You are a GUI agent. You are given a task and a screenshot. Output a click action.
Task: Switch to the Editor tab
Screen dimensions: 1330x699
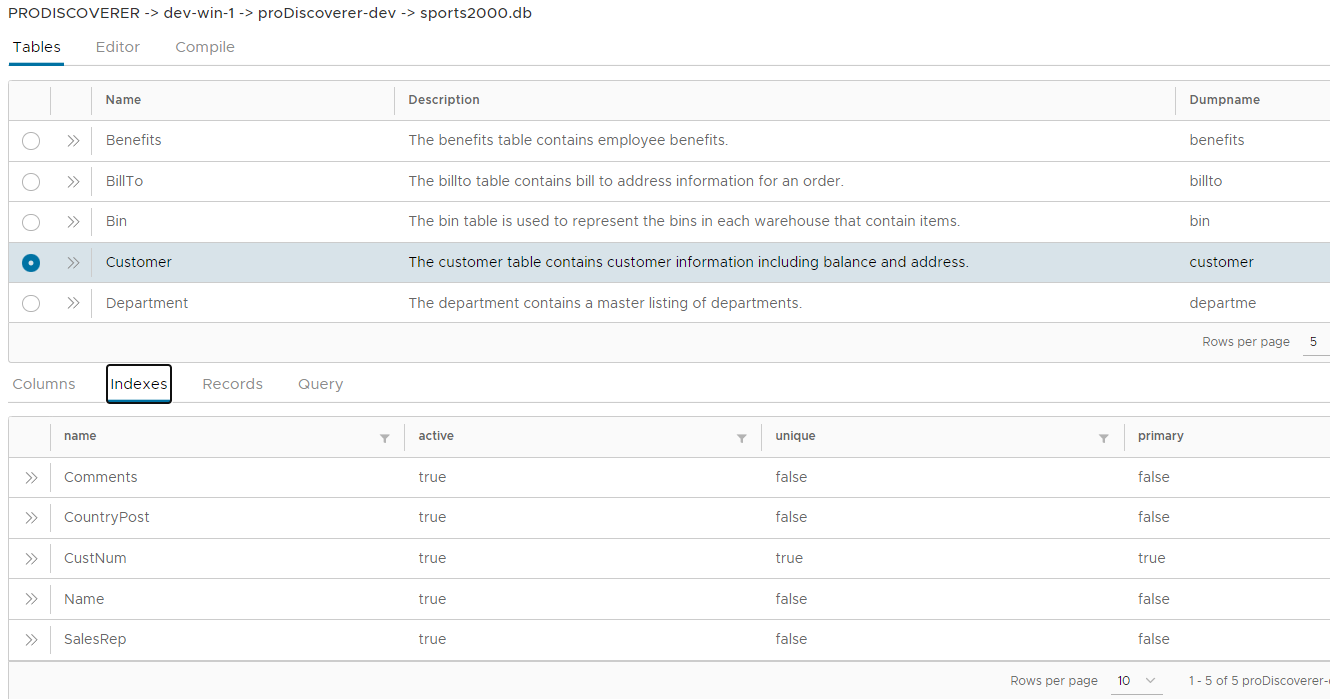(117, 46)
